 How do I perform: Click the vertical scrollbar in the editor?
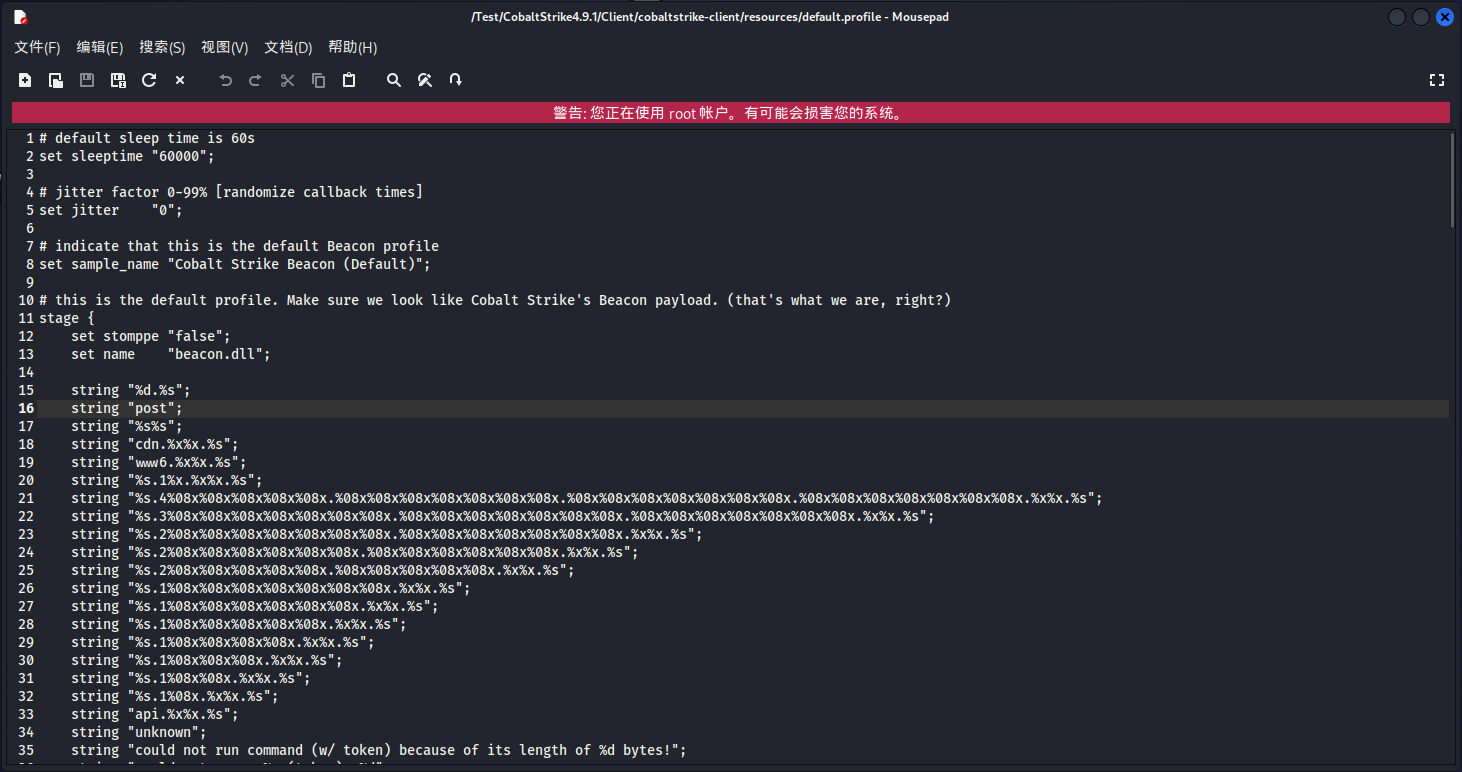[x=1453, y=180]
